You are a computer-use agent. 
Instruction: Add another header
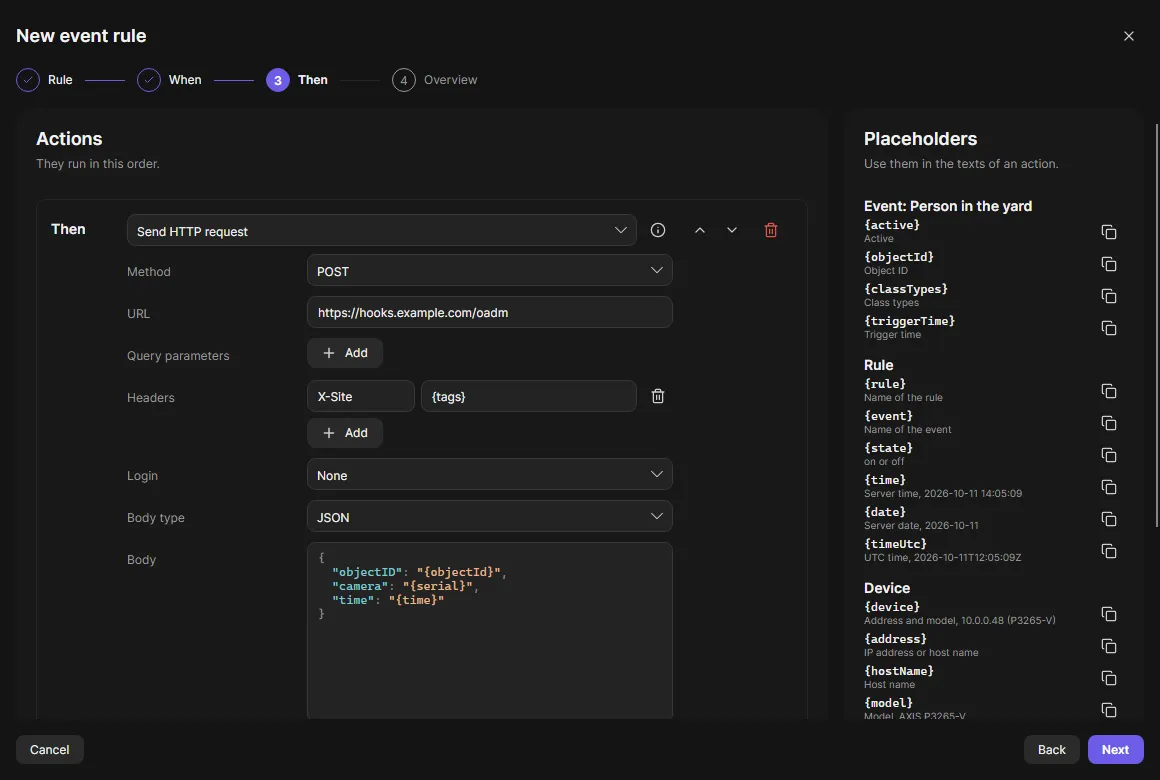point(345,433)
